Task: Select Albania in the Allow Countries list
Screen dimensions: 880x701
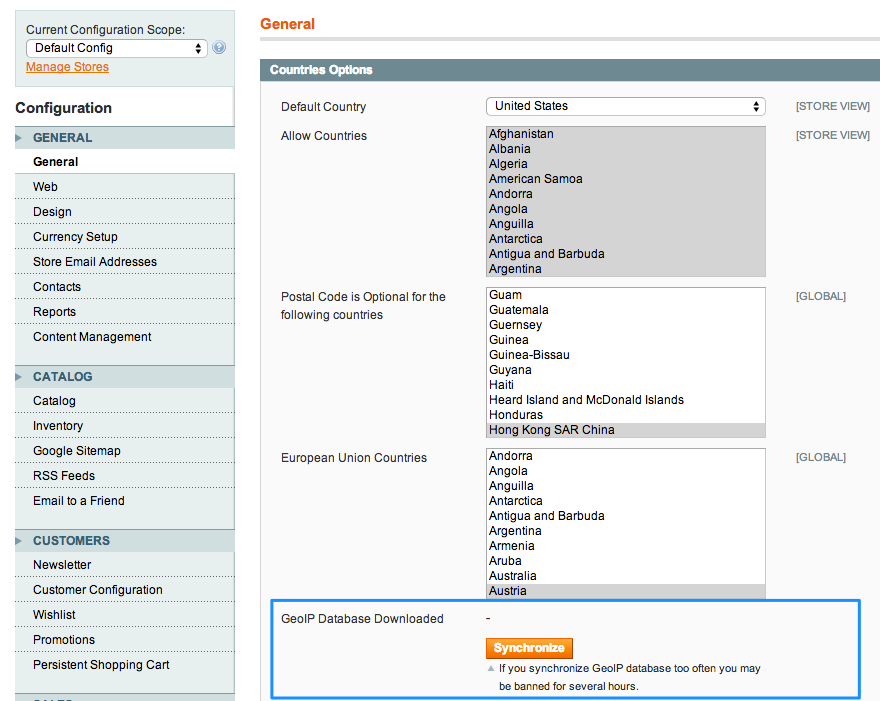Action: (625, 149)
